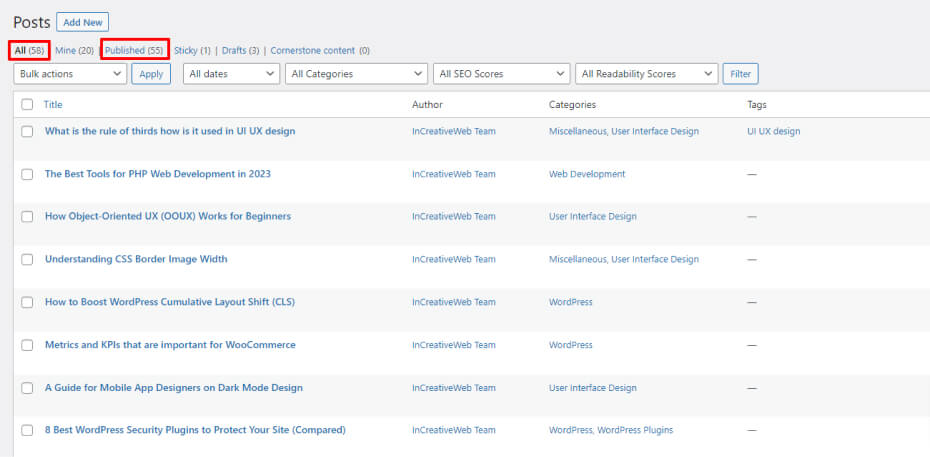Check the Dark Mode Design post box
This screenshot has height=457, width=930.
(x=27, y=388)
